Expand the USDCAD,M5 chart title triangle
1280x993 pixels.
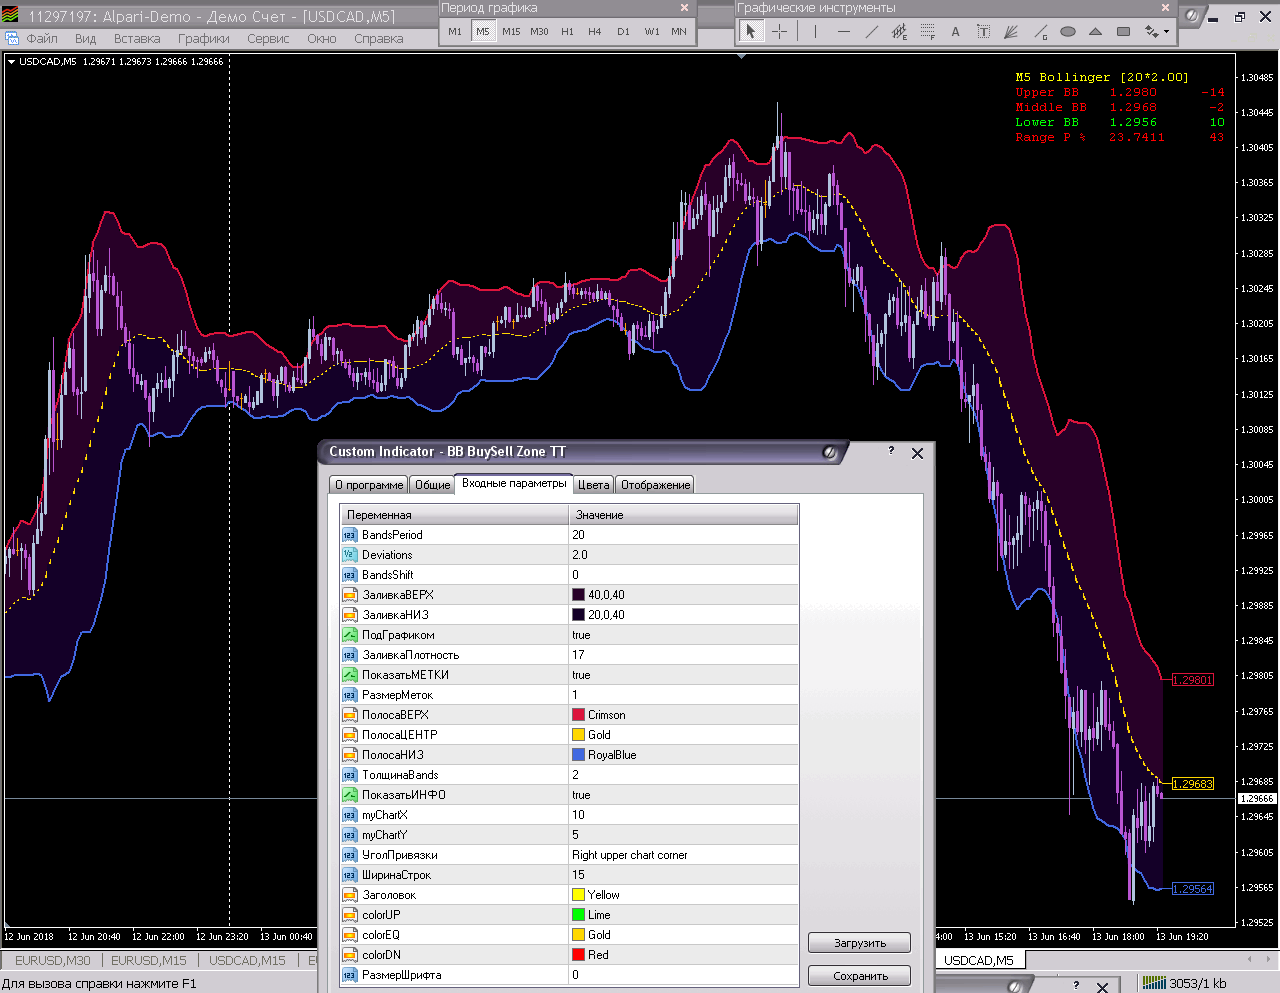[x=11, y=62]
